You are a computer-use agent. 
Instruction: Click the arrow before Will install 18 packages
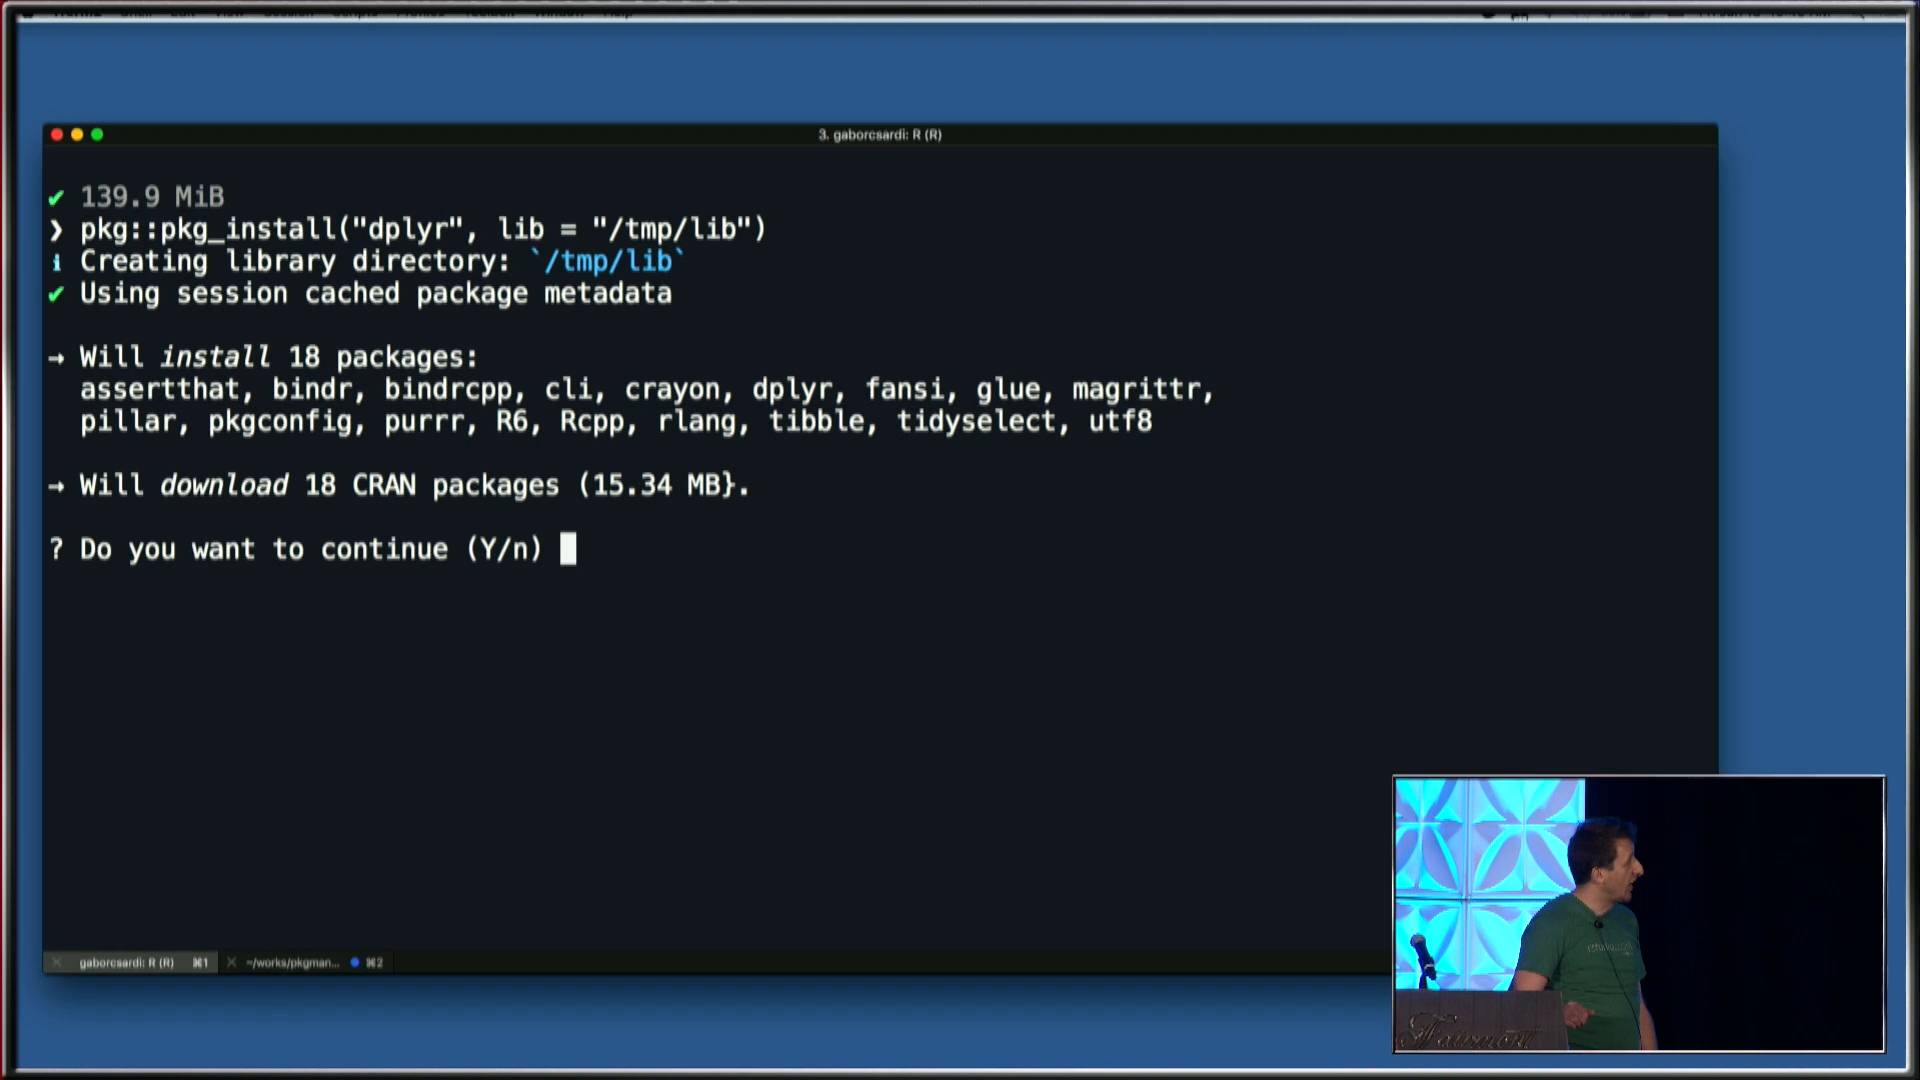point(56,358)
